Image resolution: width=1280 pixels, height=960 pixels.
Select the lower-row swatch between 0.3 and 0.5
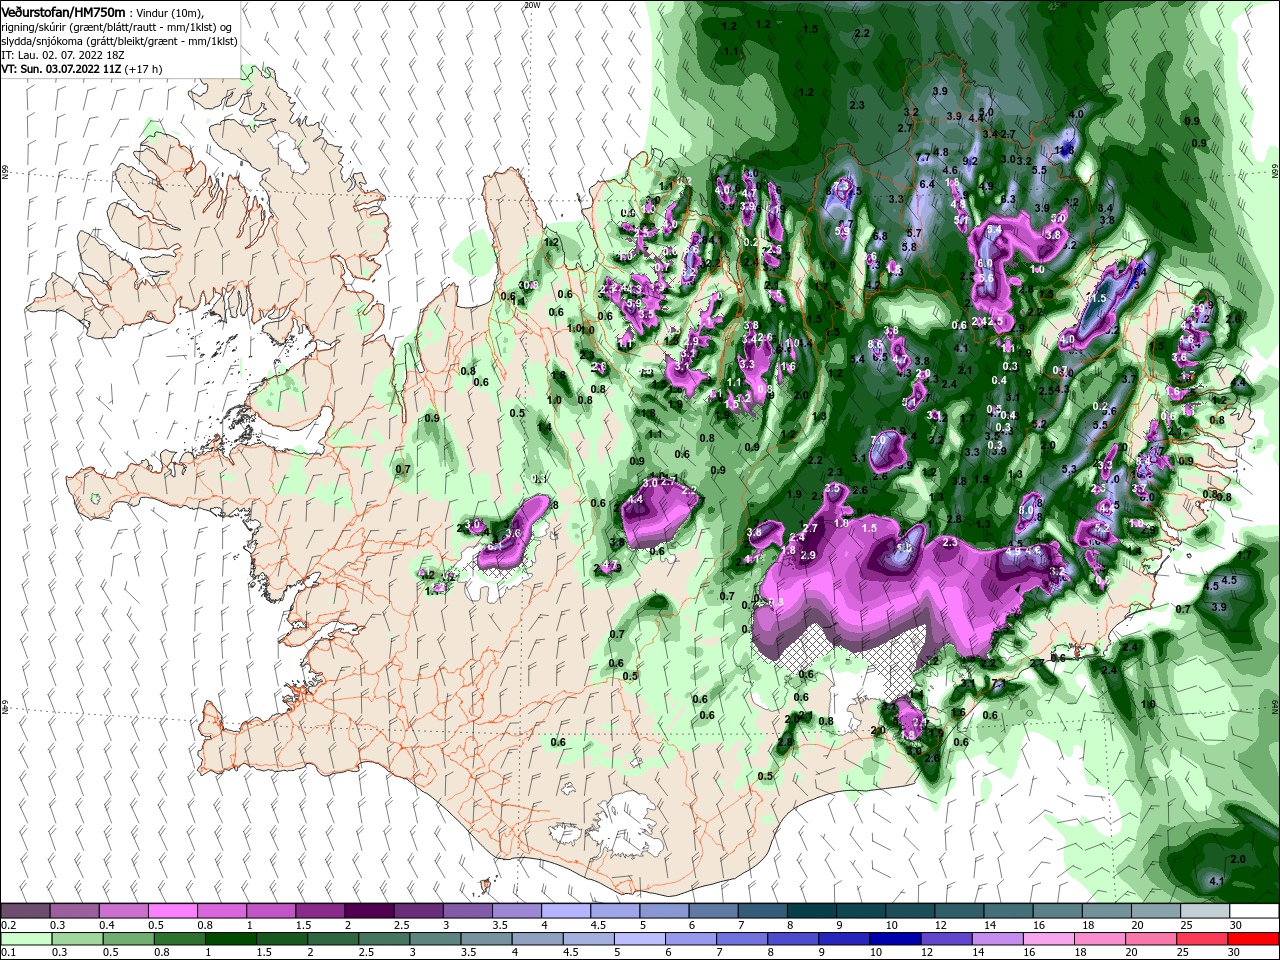click(78, 939)
